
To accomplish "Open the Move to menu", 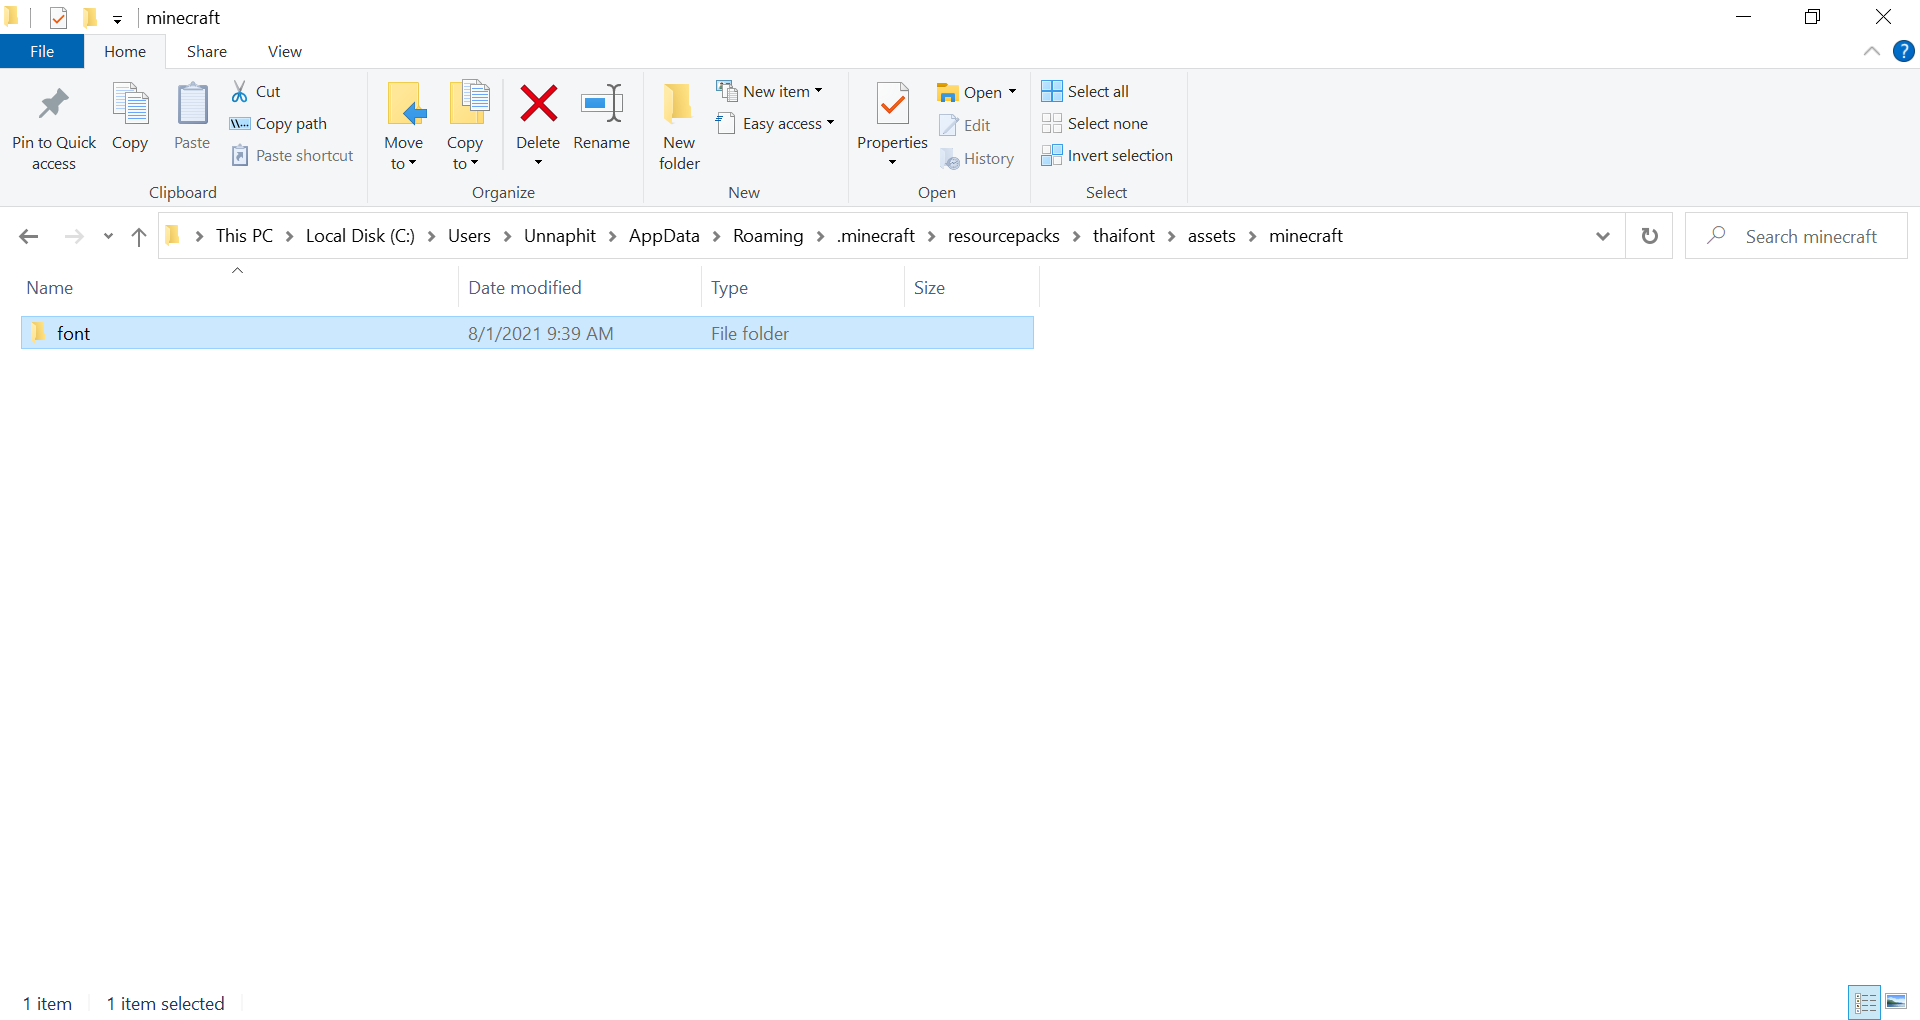I will 404,126.
